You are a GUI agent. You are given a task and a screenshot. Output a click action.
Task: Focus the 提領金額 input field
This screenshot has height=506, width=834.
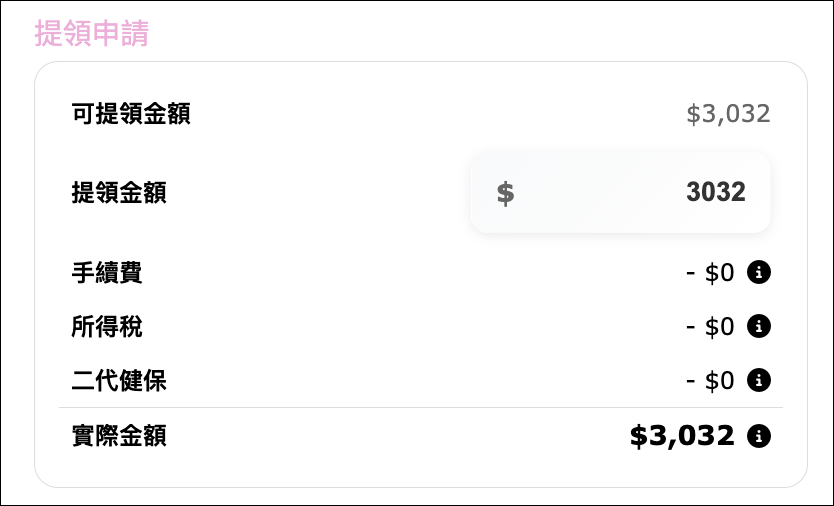point(620,193)
